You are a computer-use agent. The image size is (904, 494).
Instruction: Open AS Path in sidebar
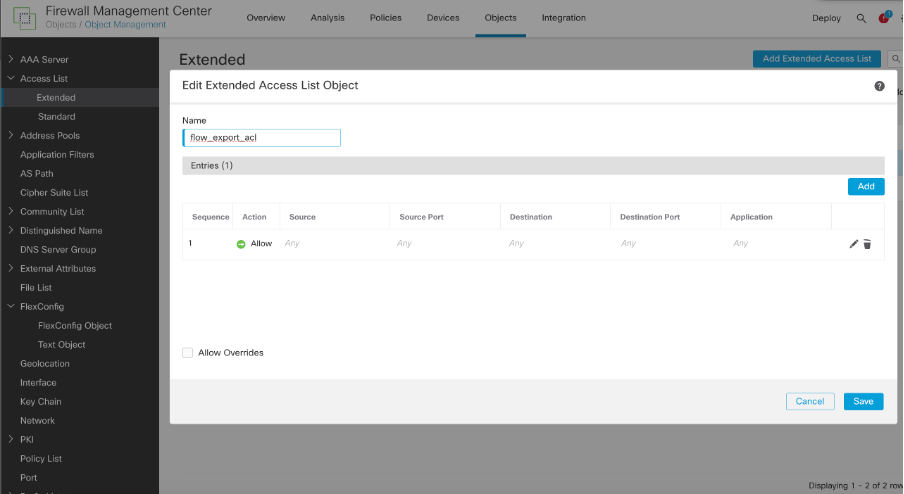tap(37, 174)
